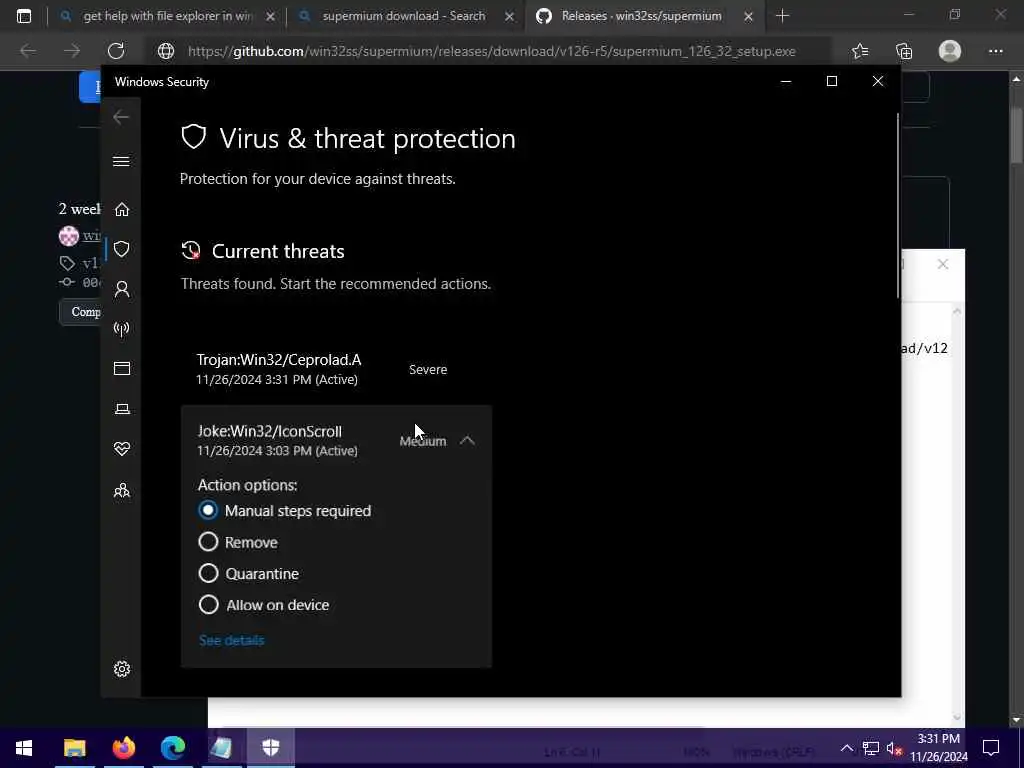Open App & browser control in the sidebar
1024x768 pixels.
click(x=121, y=368)
